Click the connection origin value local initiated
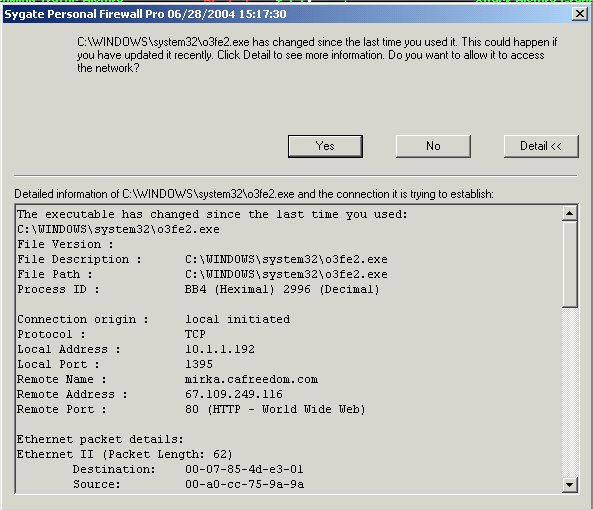 238,319
